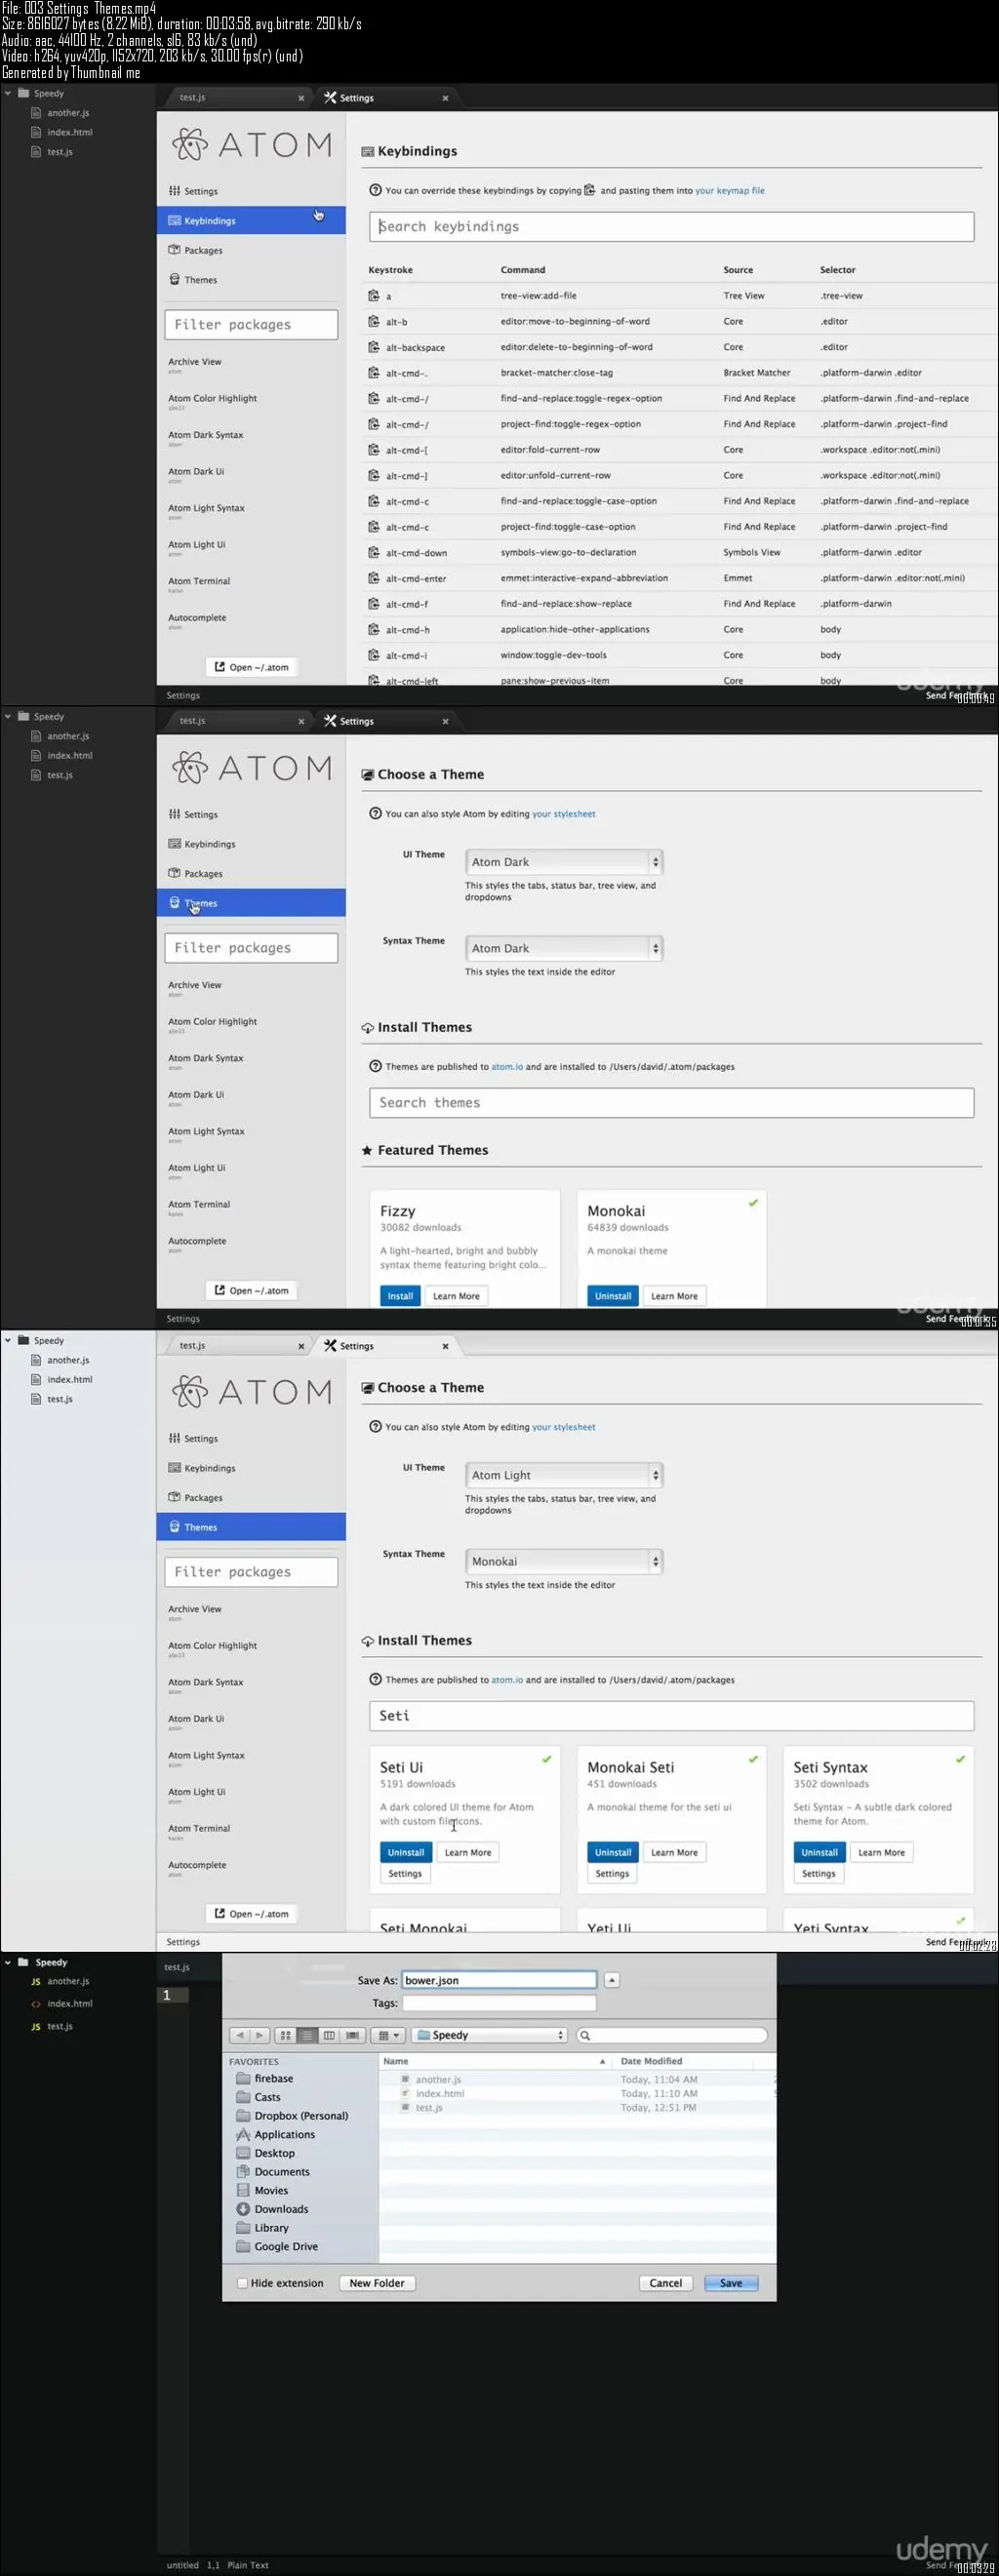Close the test.js tab in the Keybindings frame

point(301,98)
